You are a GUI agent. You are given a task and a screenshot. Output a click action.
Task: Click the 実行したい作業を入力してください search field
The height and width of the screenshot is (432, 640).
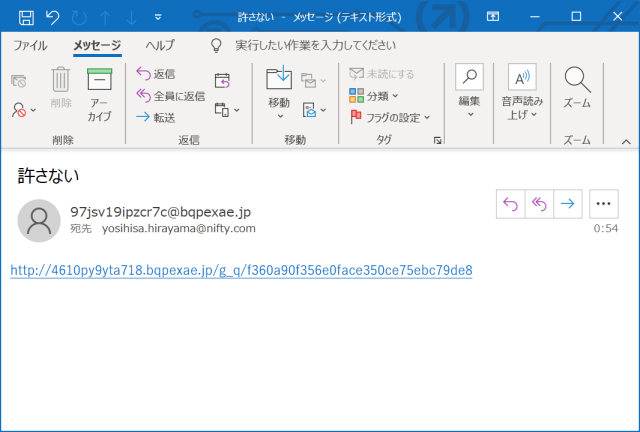(315, 45)
